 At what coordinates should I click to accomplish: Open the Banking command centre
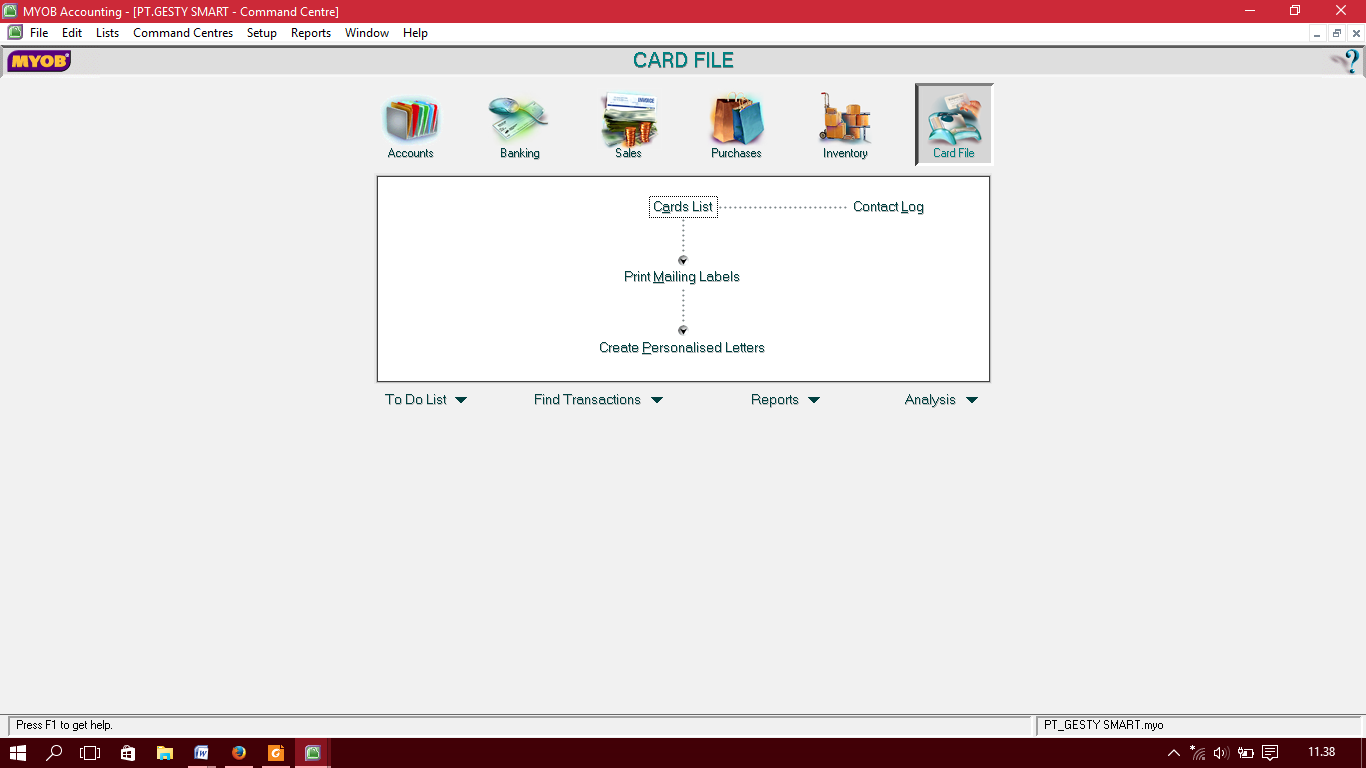click(x=519, y=127)
